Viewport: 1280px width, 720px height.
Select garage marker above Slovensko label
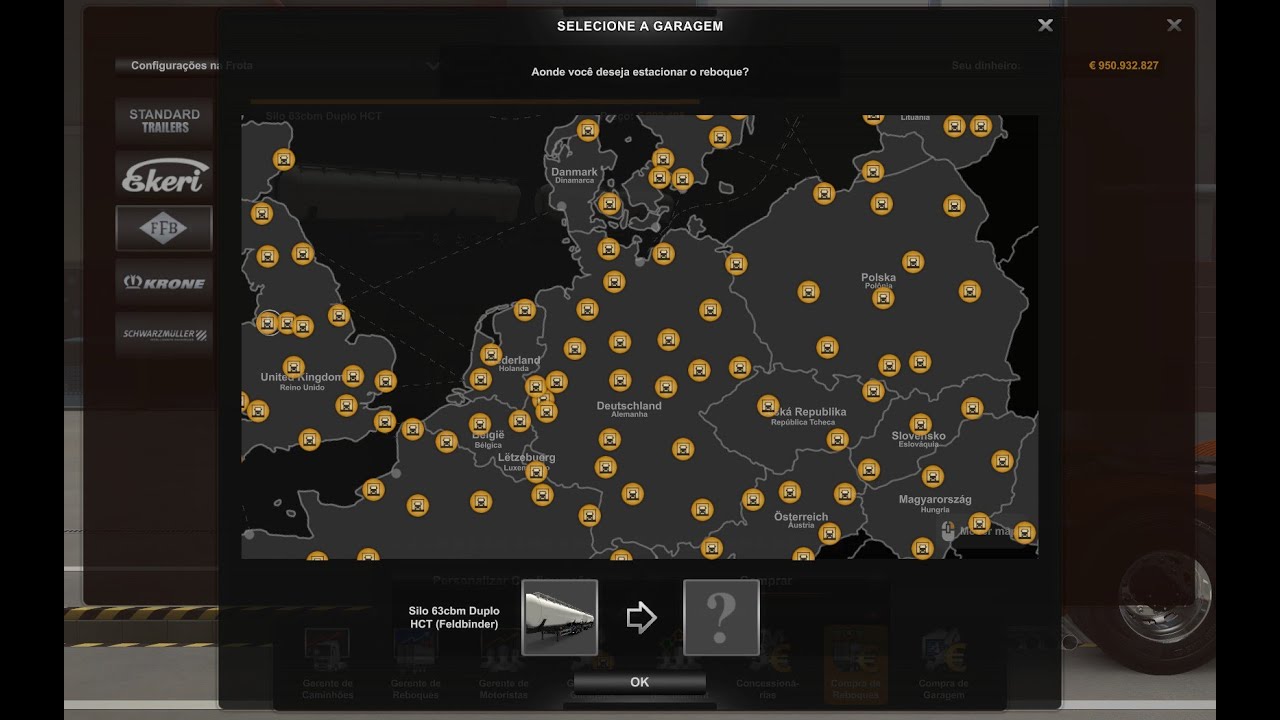(920, 424)
